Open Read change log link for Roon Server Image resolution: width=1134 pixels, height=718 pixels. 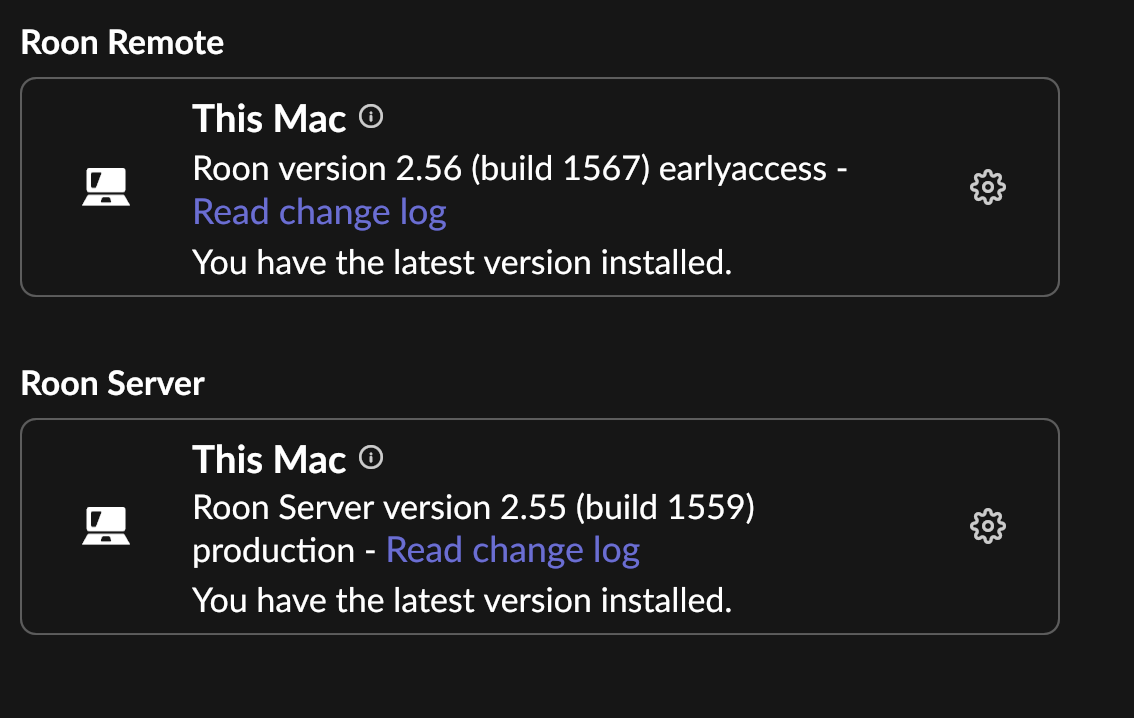pos(512,550)
